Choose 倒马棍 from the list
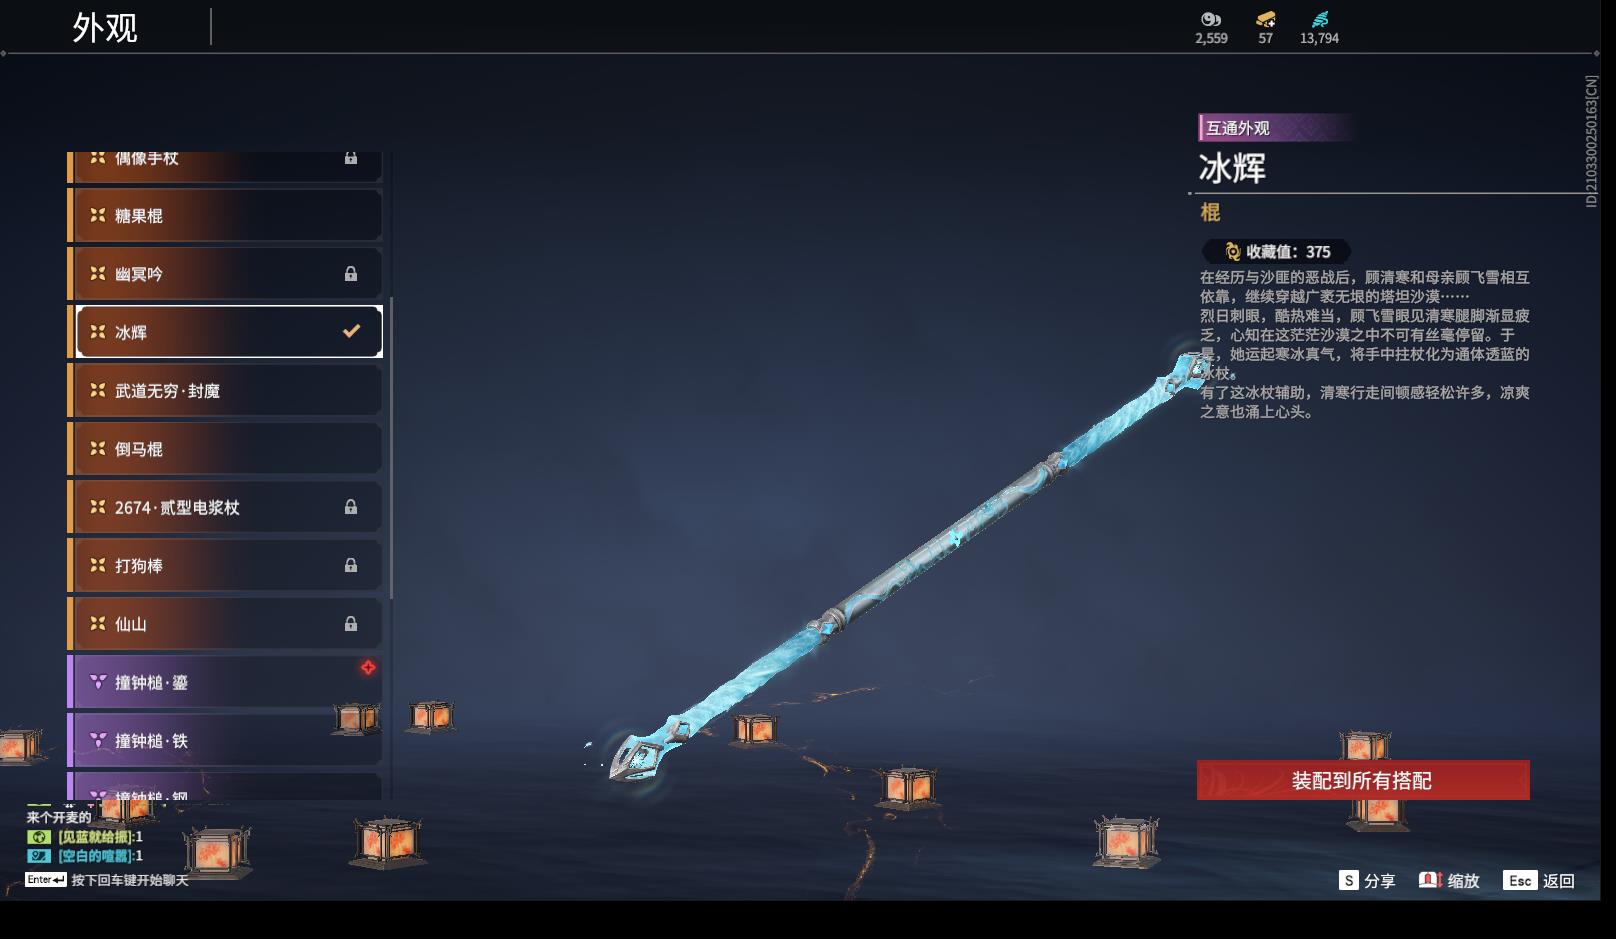 [225, 449]
